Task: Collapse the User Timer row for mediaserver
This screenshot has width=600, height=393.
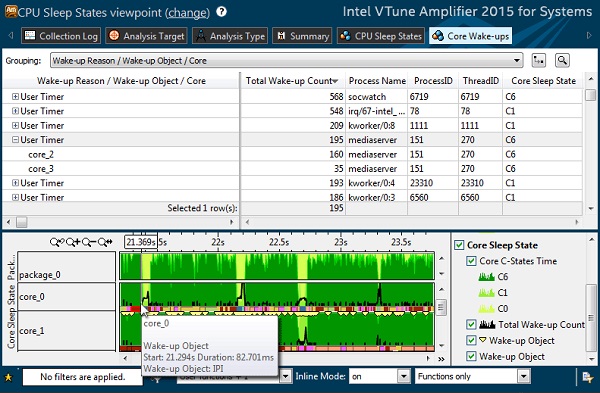Action: (x=15, y=140)
